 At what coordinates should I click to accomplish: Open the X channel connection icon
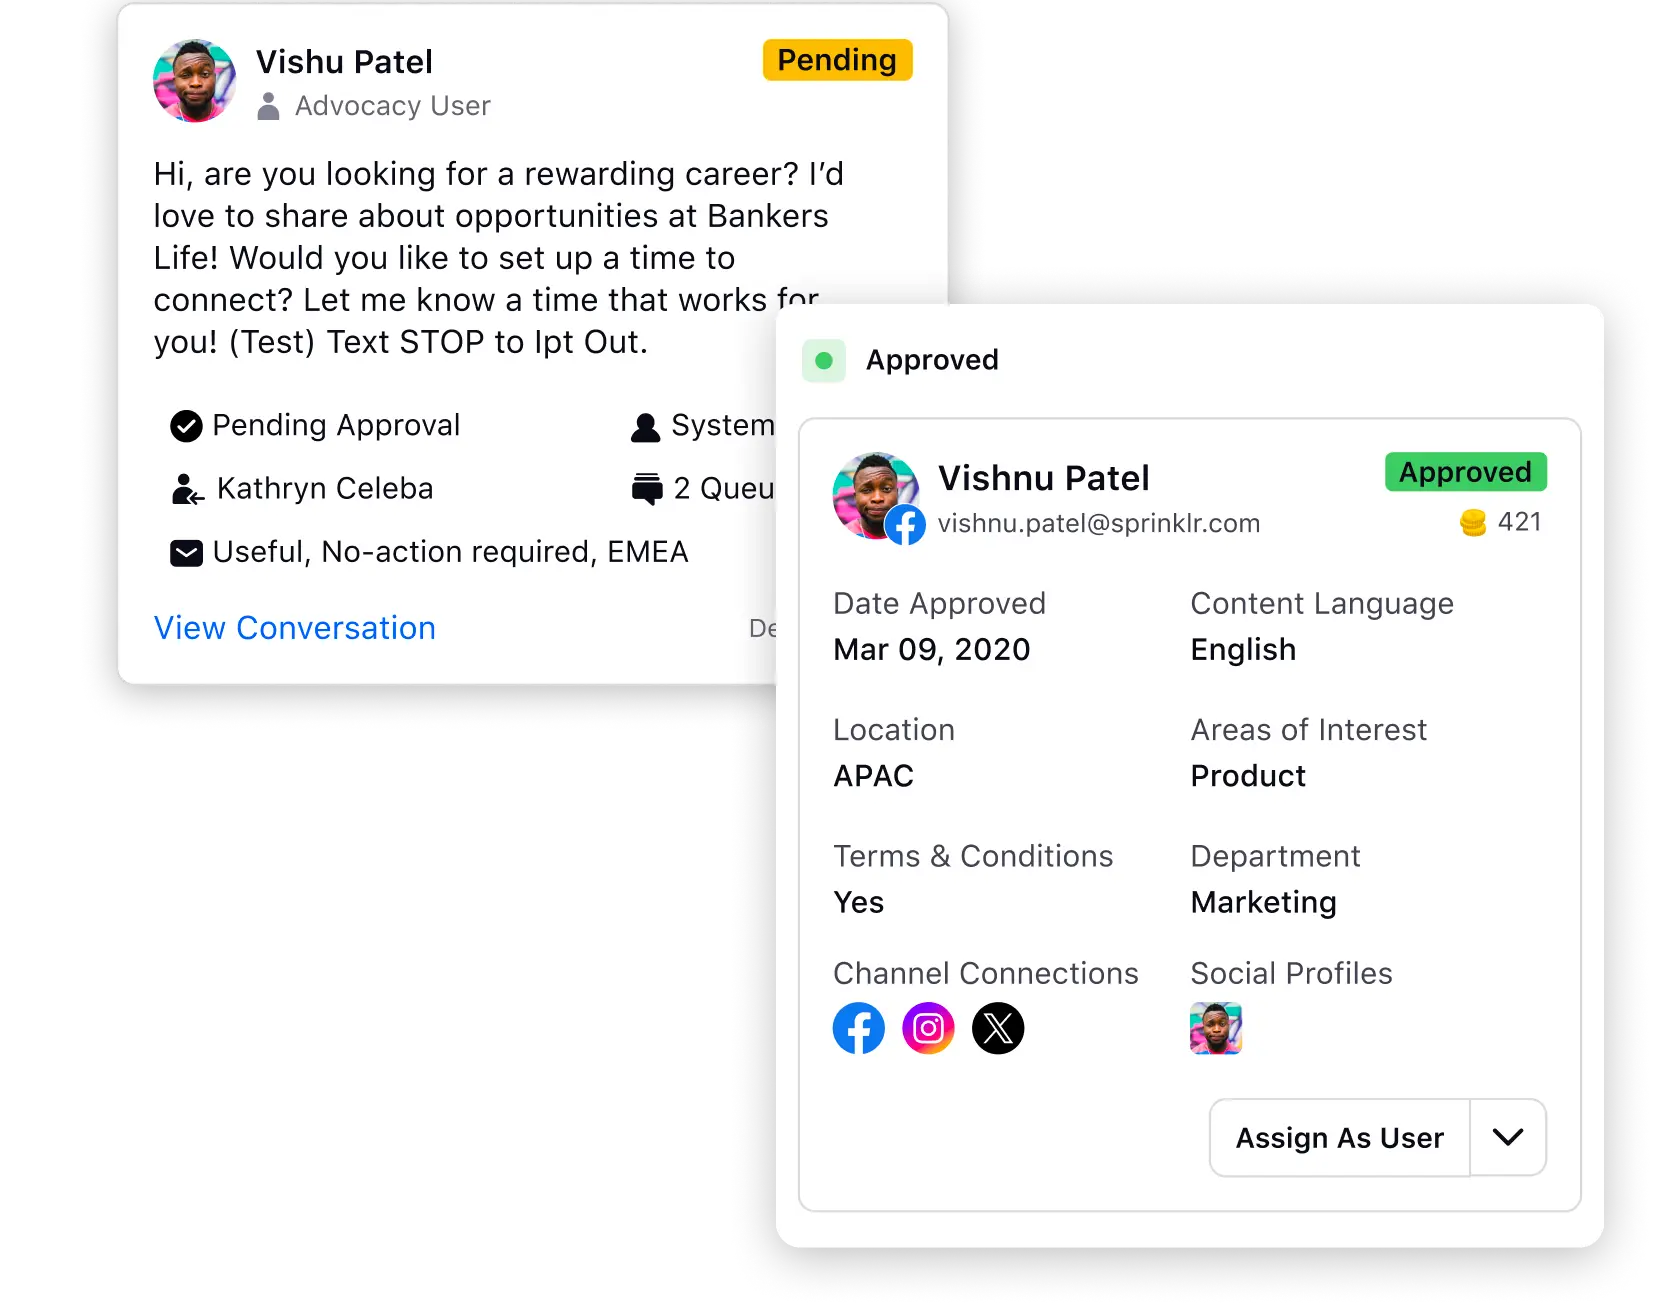coord(998,1028)
